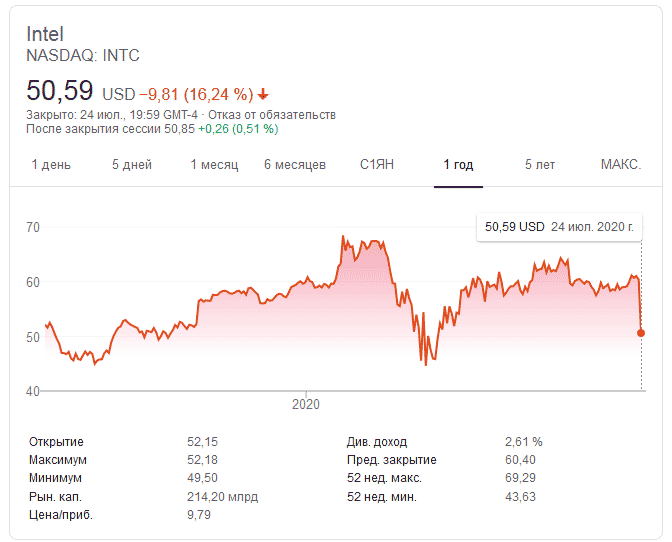
Task: Select the "С1ЯН" year-to-date tab
Action: (x=377, y=165)
